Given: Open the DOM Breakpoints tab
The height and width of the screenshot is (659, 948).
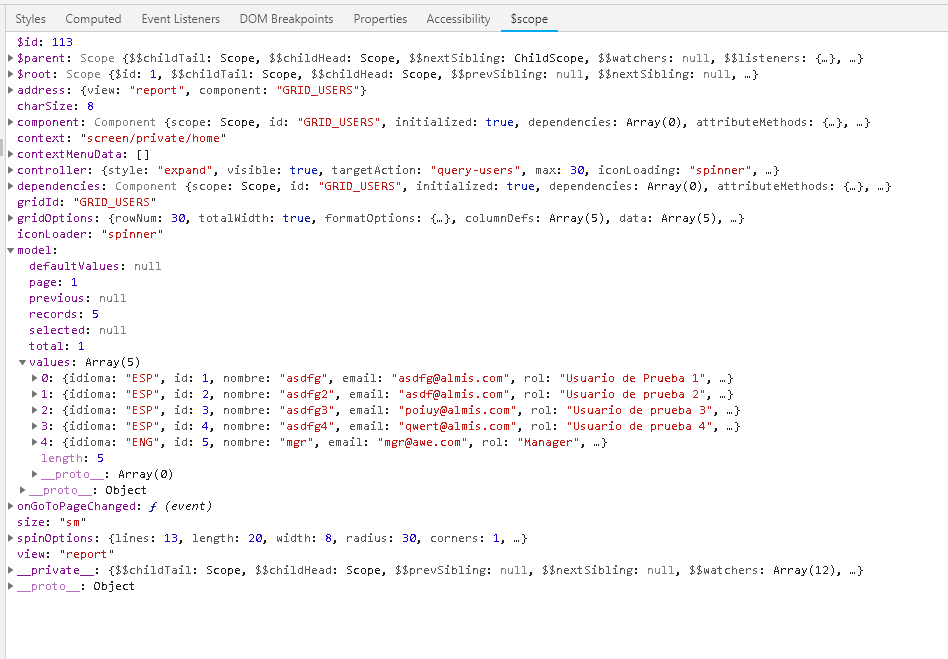Looking at the screenshot, I should (x=286, y=19).
